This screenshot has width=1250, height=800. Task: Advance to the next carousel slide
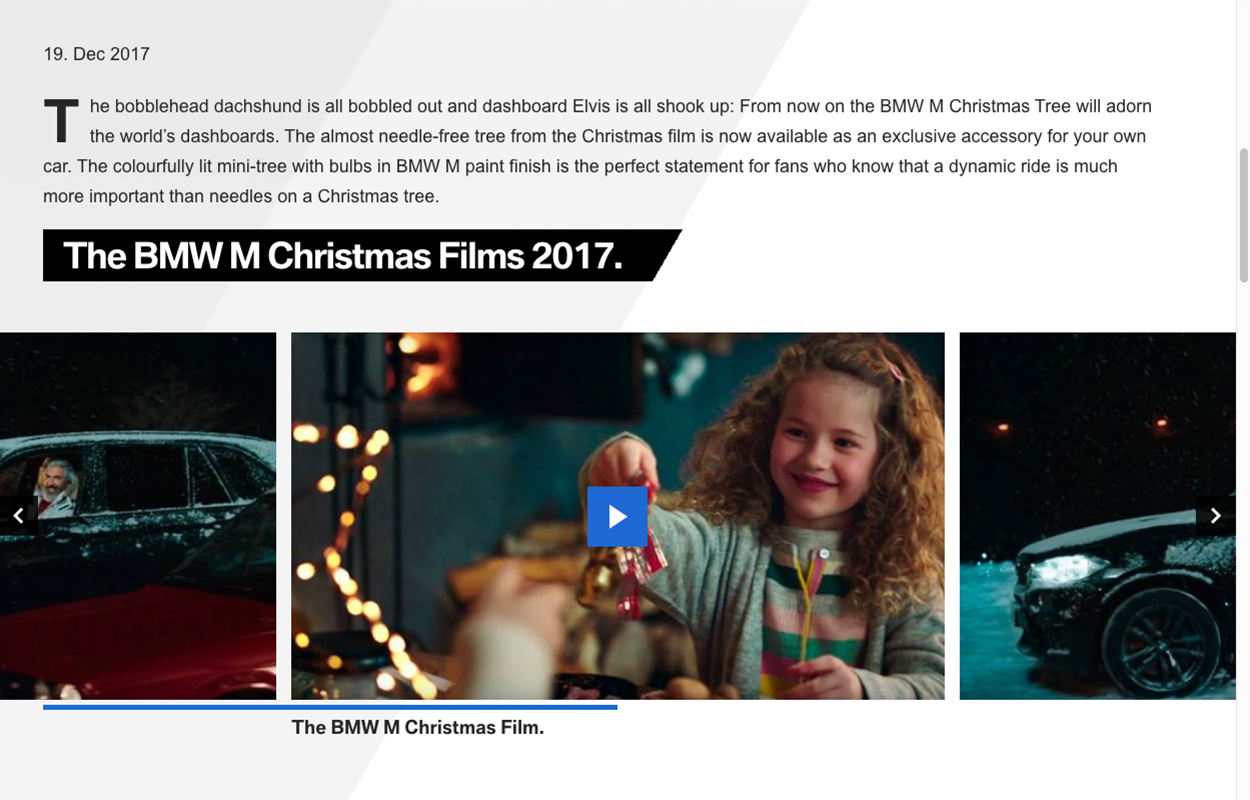coord(1216,516)
